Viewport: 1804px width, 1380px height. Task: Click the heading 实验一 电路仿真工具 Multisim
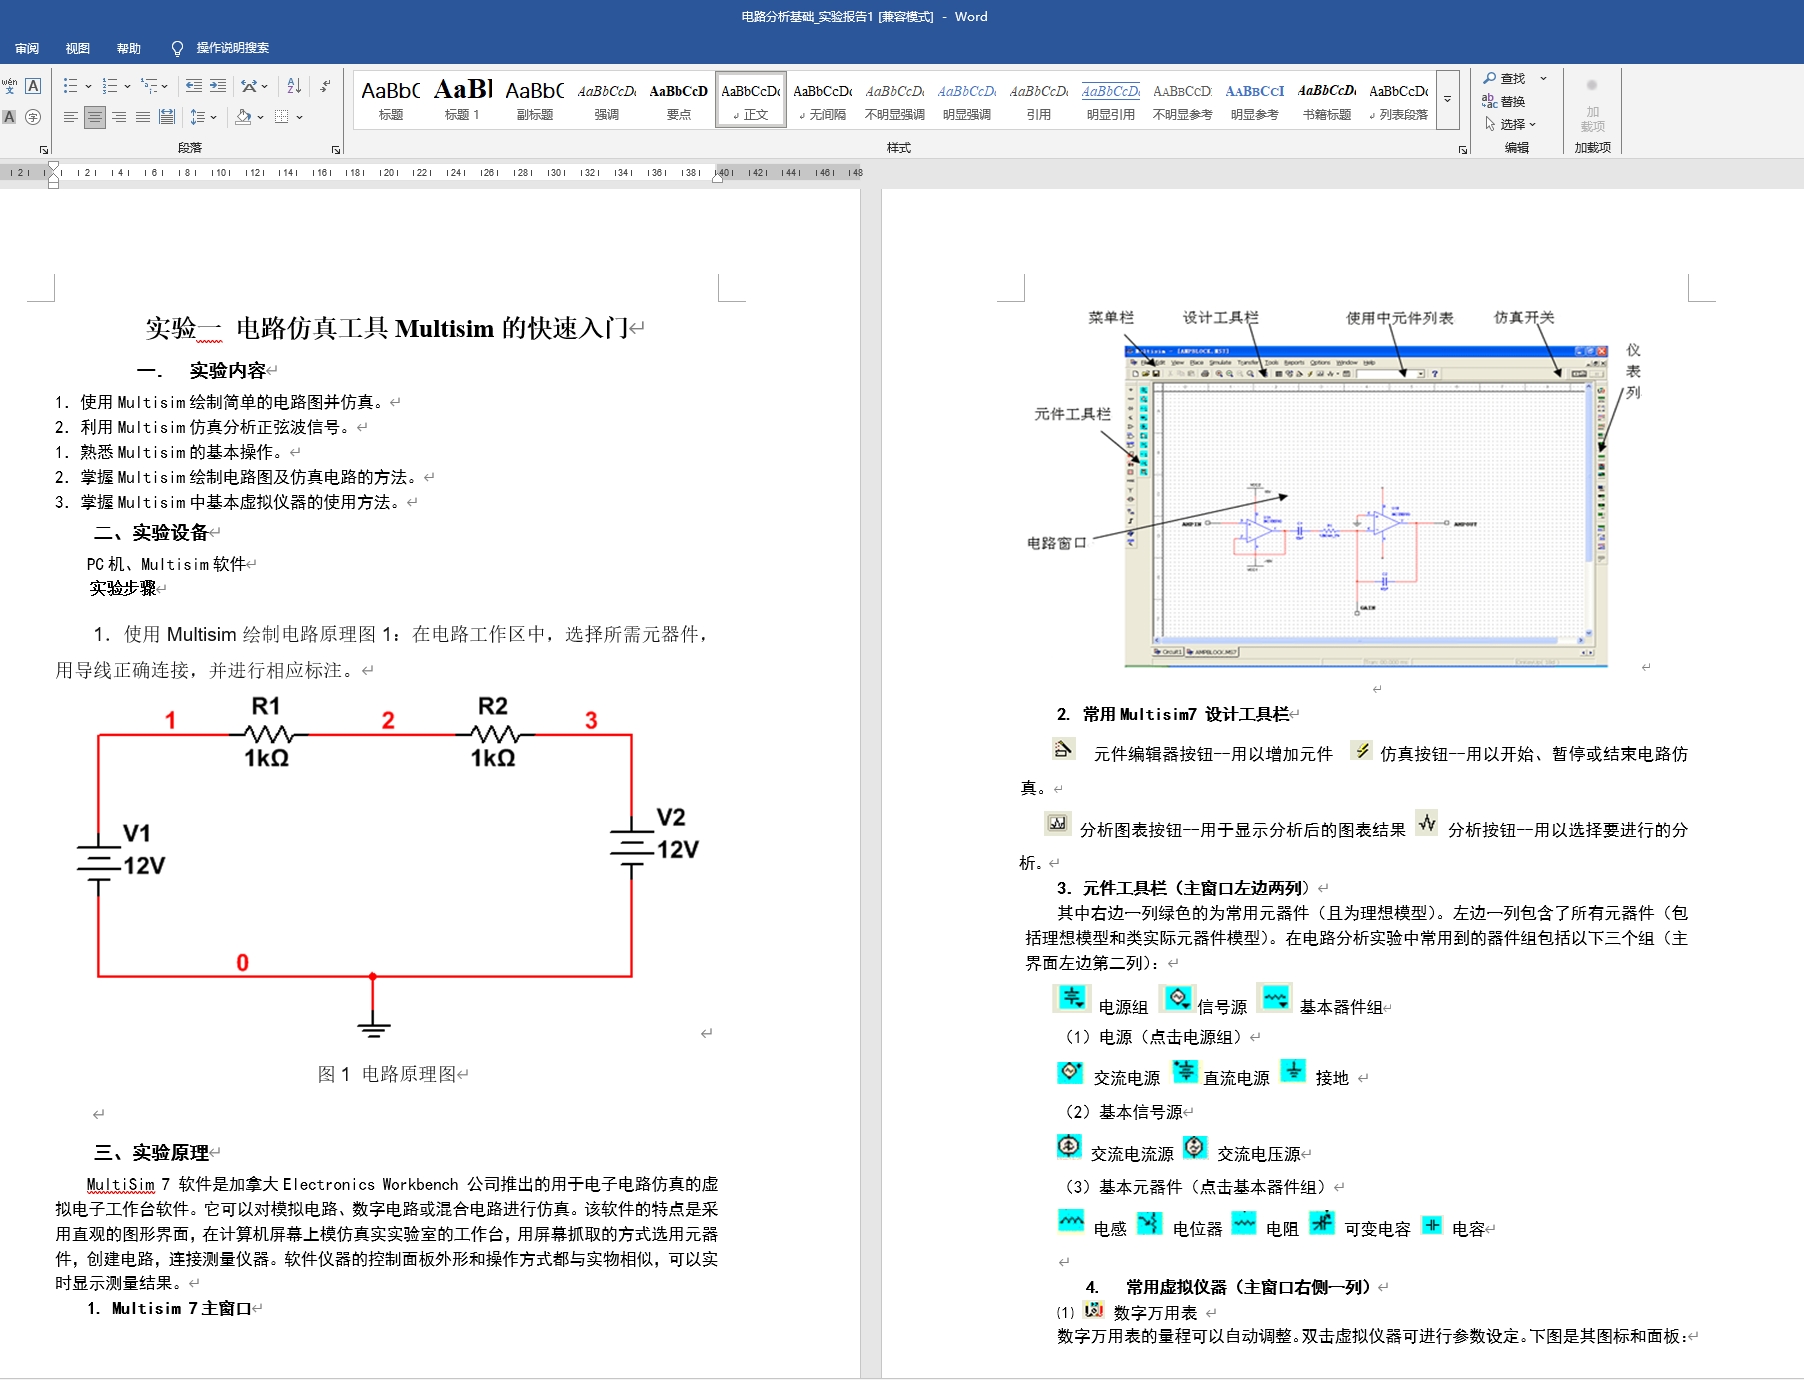pyautogui.click(x=387, y=328)
